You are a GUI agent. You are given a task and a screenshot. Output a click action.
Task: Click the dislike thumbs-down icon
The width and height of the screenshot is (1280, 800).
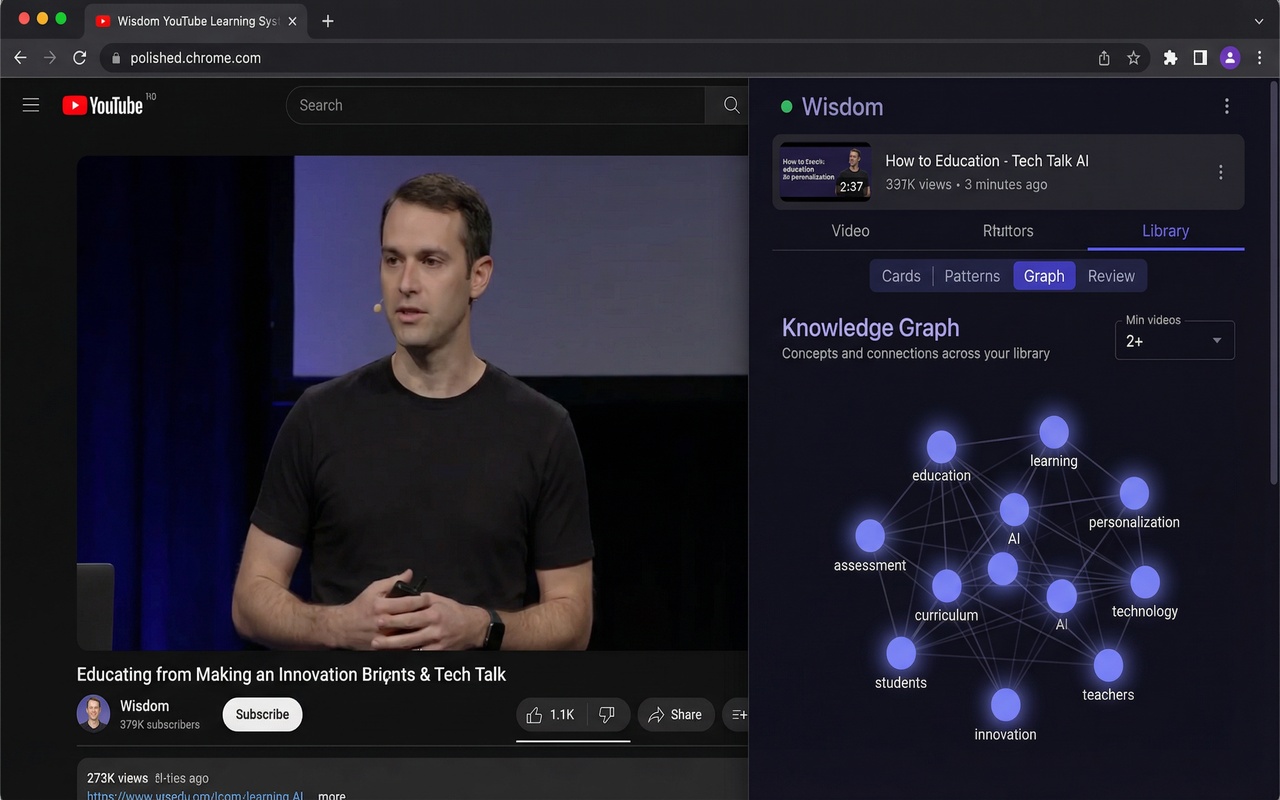tap(606, 714)
